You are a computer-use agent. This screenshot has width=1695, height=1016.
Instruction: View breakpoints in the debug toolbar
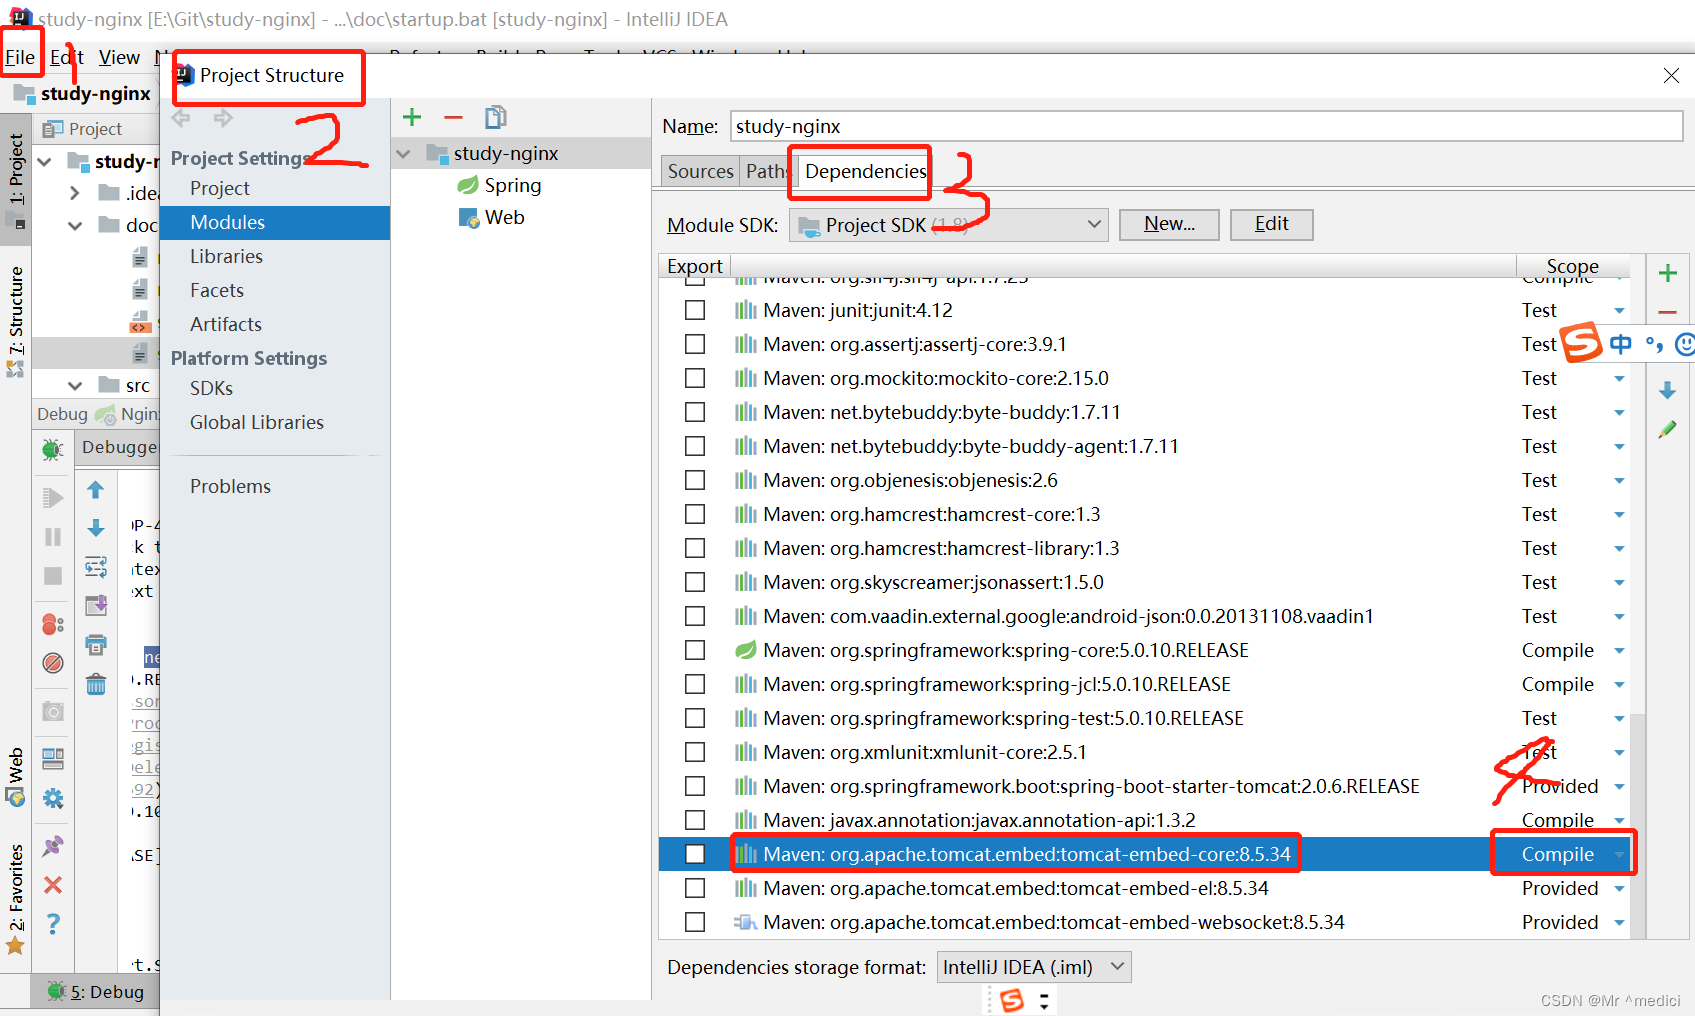53,624
